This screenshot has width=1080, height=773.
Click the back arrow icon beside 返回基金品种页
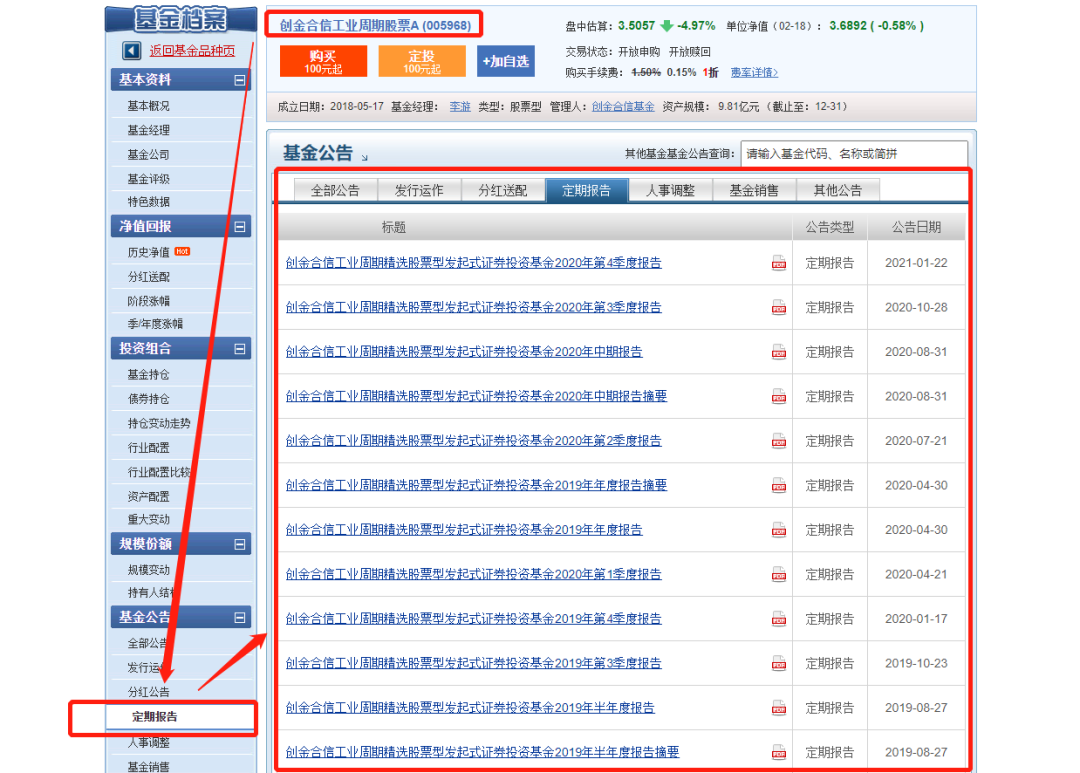pos(132,50)
